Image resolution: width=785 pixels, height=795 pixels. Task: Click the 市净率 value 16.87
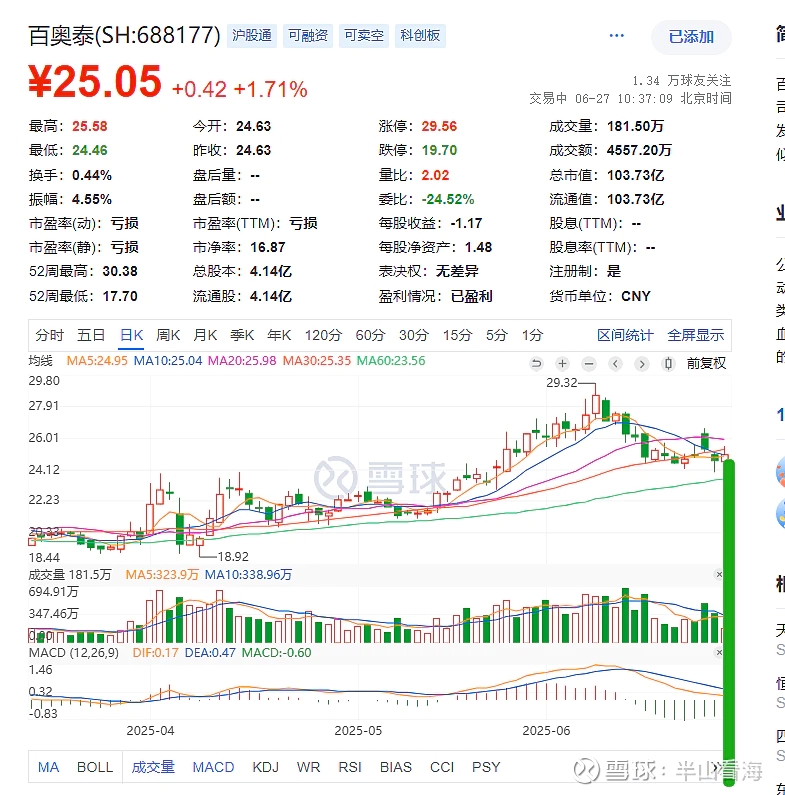click(268, 247)
